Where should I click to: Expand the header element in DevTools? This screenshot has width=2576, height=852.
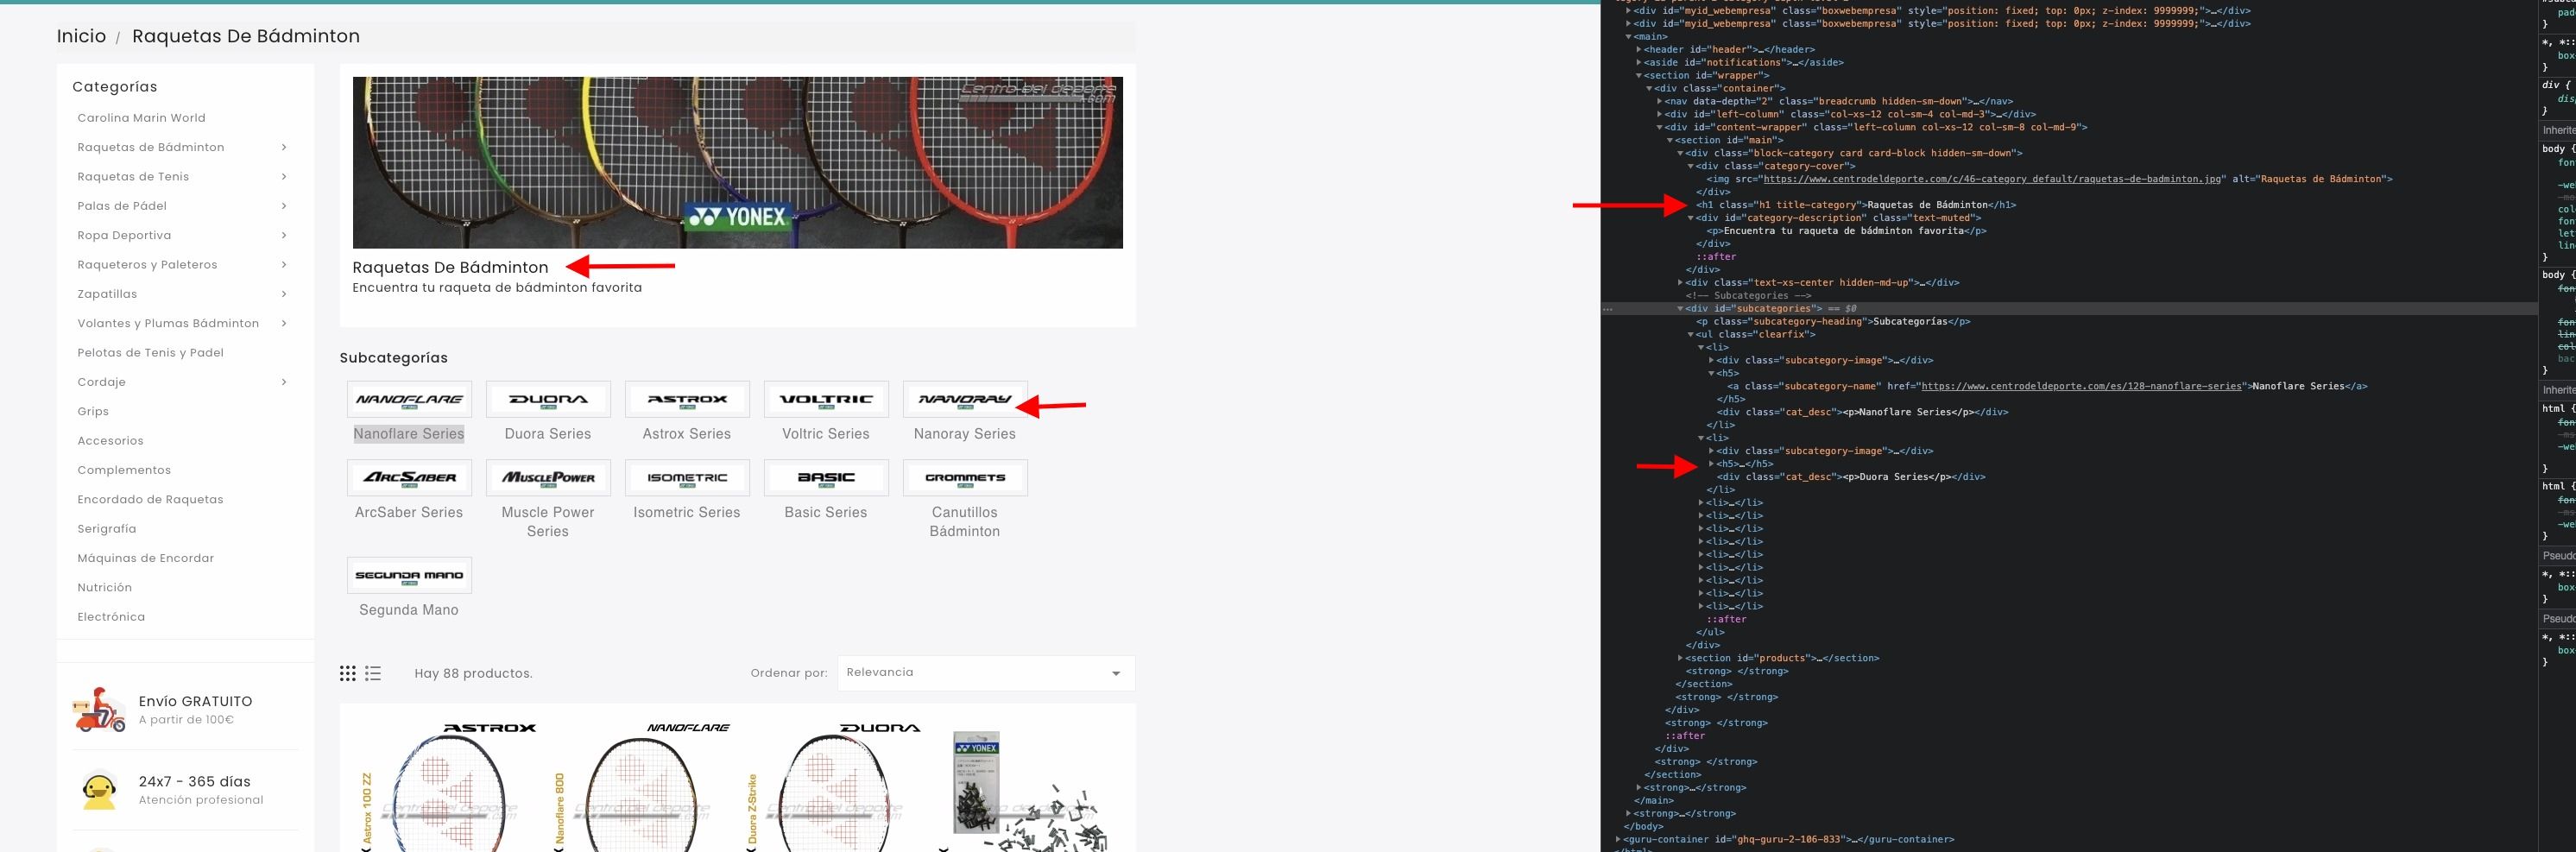[1639, 49]
